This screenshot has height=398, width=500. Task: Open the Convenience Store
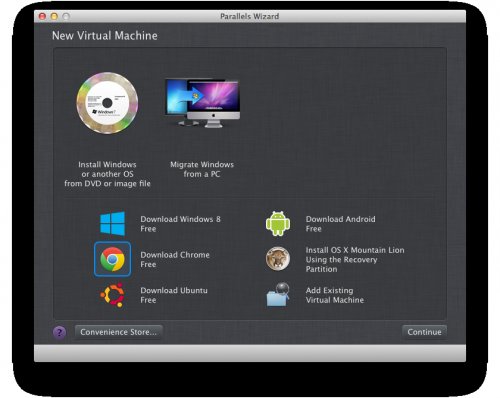pos(118,332)
